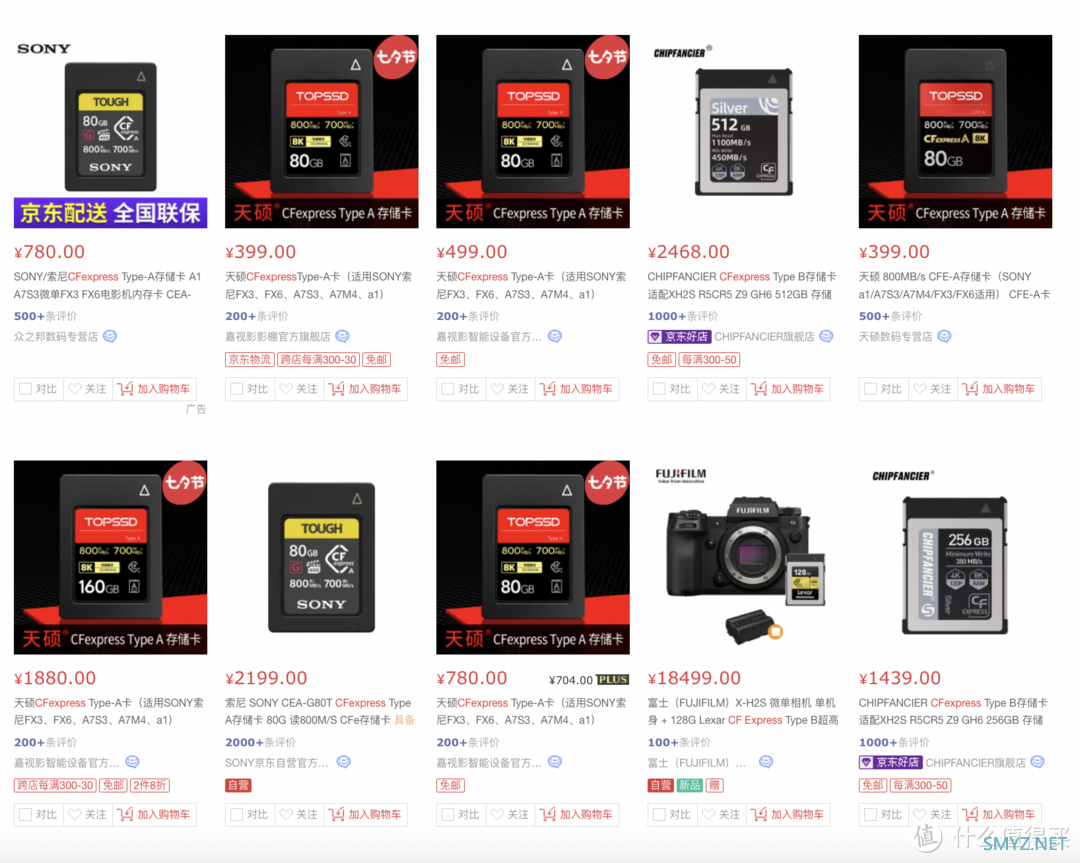1080x863 pixels.
Task: Click the chat icon beside 众之邦数码专营店
Action: pos(110,336)
